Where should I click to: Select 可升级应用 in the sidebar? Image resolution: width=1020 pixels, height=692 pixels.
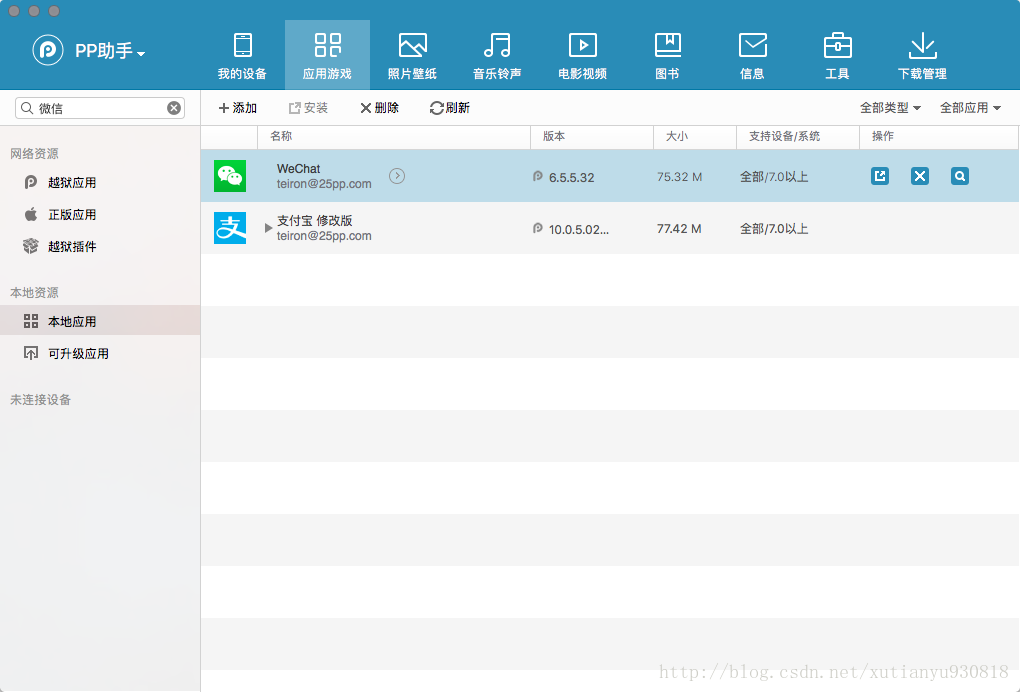tap(78, 354)
